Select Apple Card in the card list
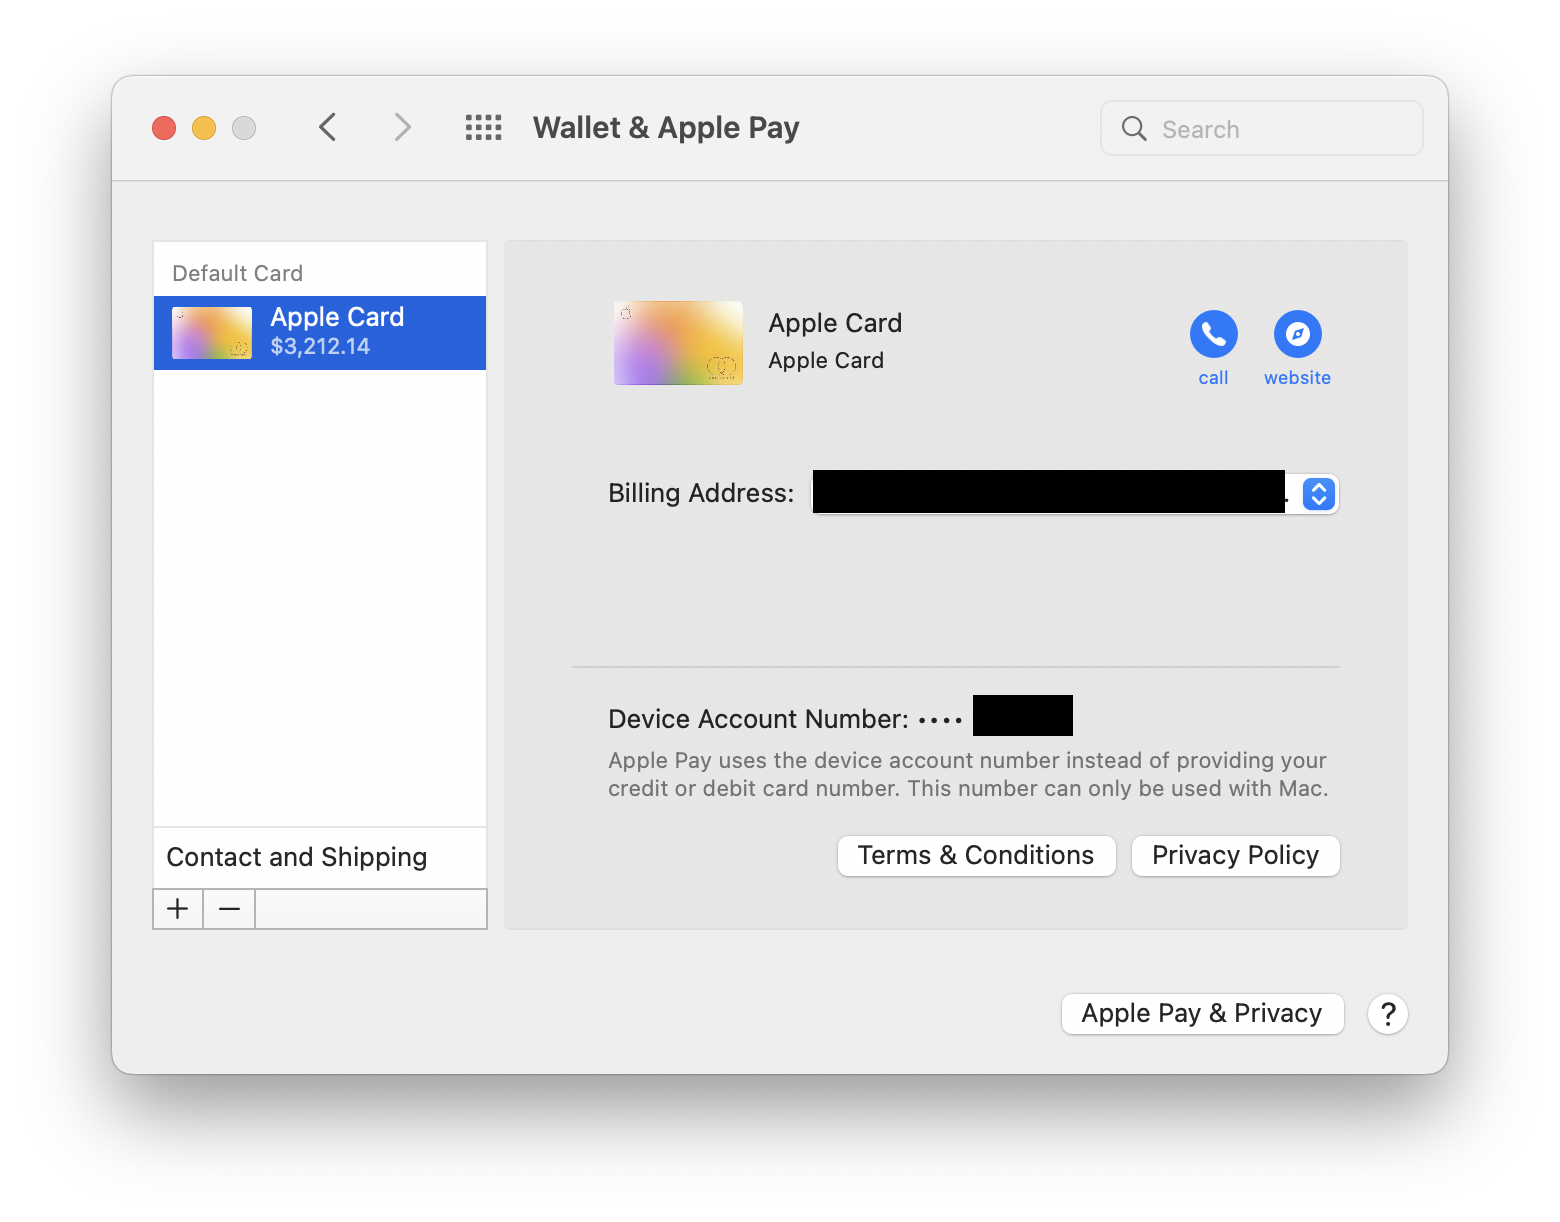 click(x=320, y=333)
